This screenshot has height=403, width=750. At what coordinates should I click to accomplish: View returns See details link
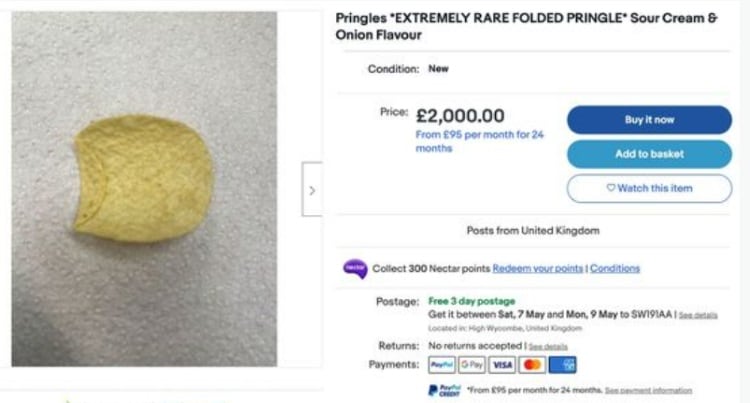[548, 346]
